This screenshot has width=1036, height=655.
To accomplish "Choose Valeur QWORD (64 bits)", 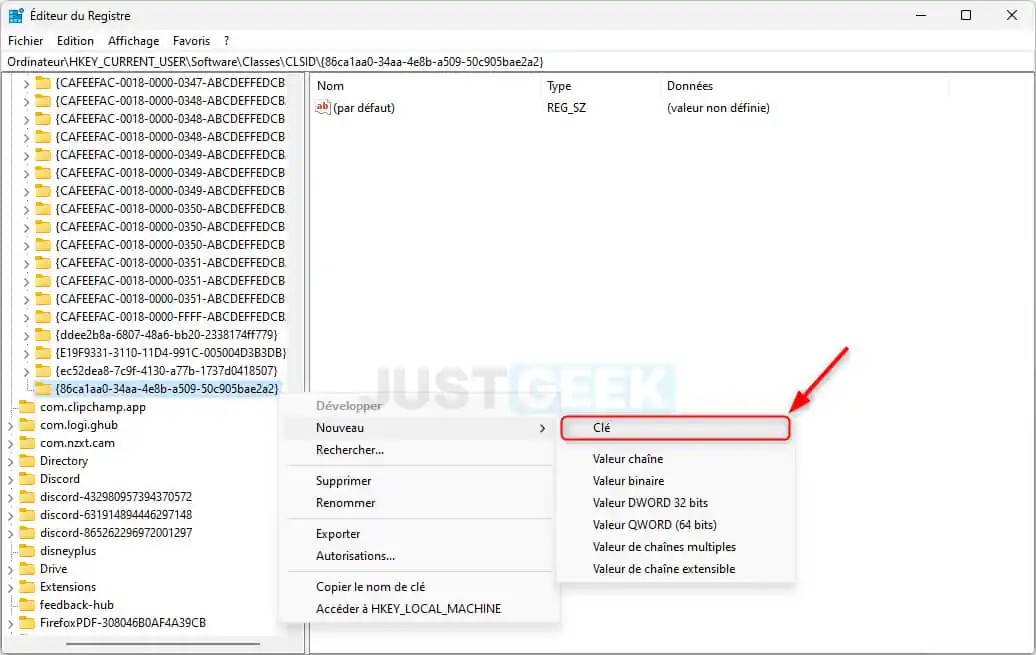I will click(675, 525).
